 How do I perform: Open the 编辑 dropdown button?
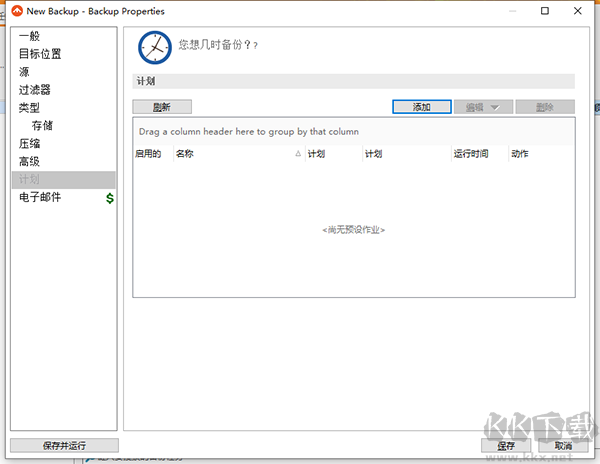tap(483, 107)
